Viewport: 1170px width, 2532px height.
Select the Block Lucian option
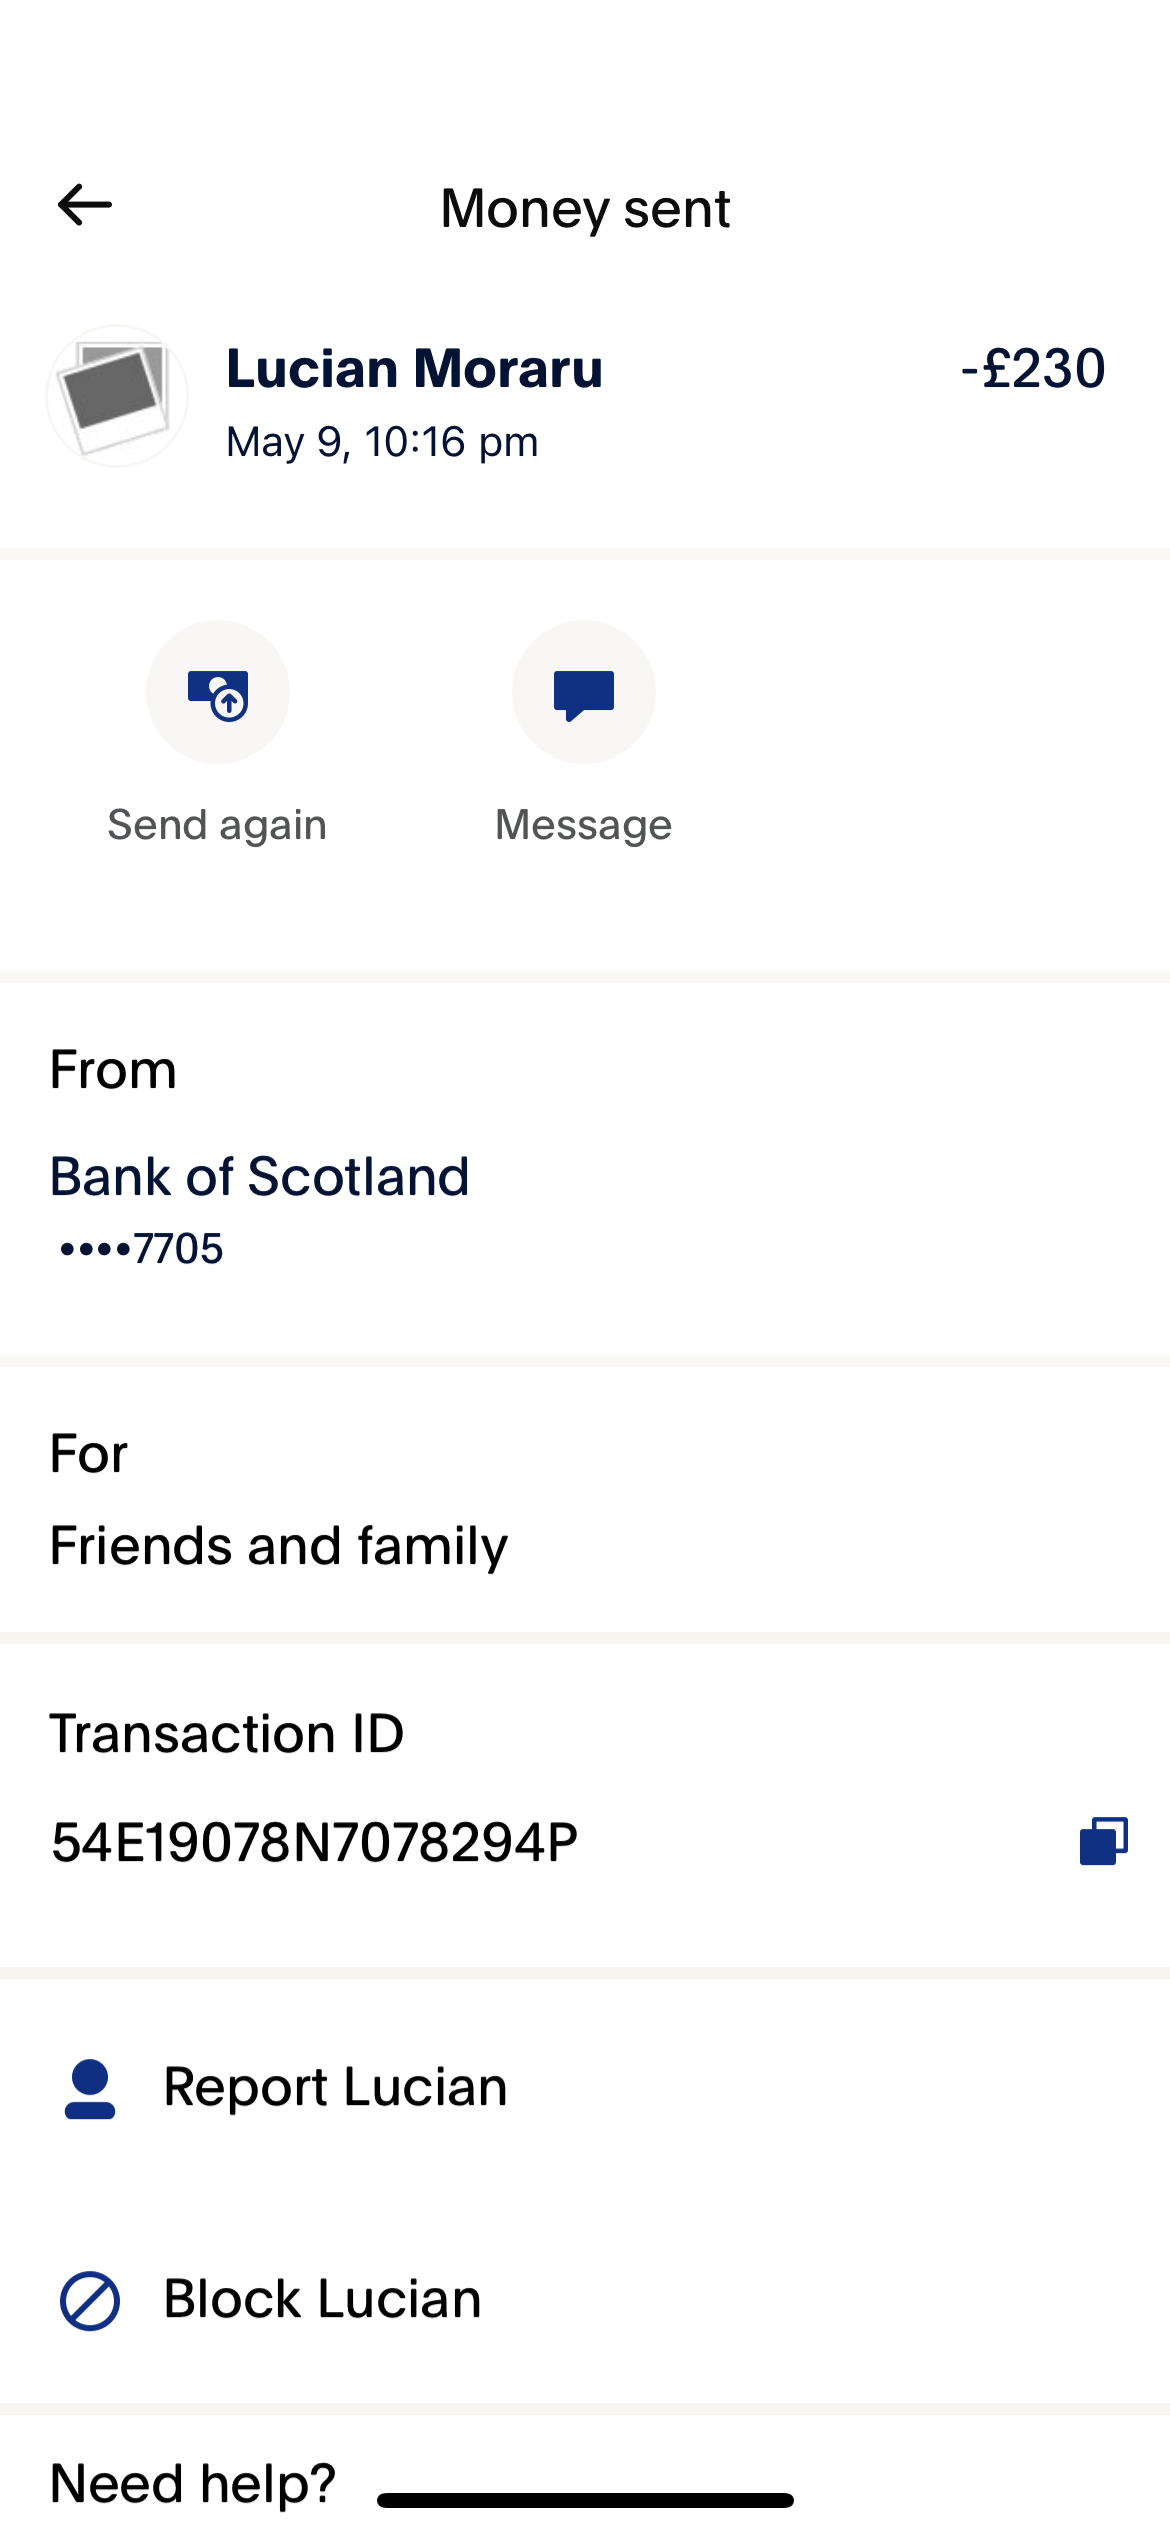click(x=585, y=2299)
